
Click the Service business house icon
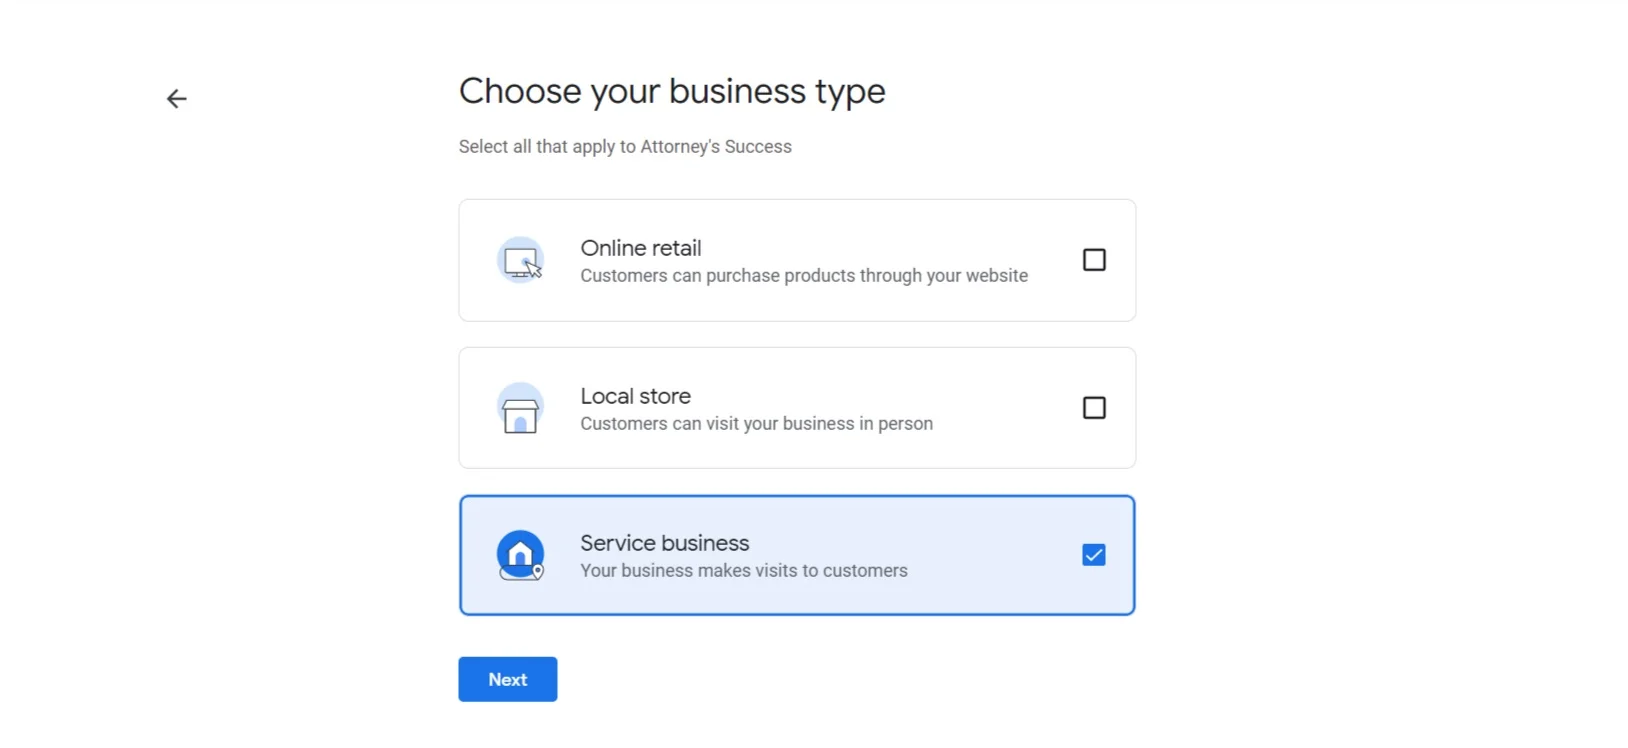521,555
